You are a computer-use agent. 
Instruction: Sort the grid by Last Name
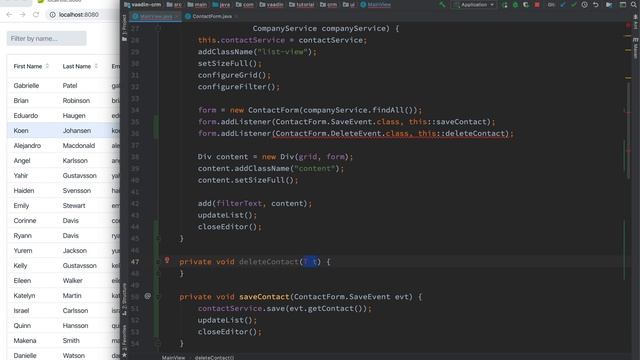pyautogui.click(x=80, y=66)
